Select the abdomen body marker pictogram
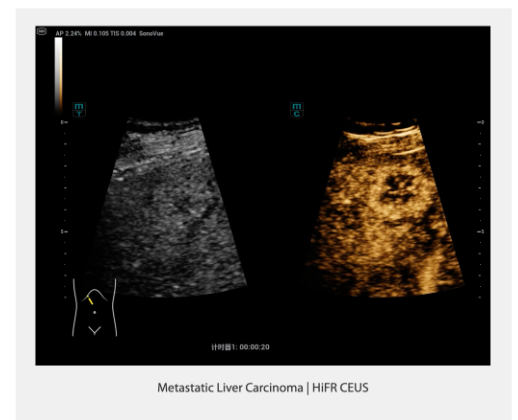518x420 pixels. tap(95, 307)
